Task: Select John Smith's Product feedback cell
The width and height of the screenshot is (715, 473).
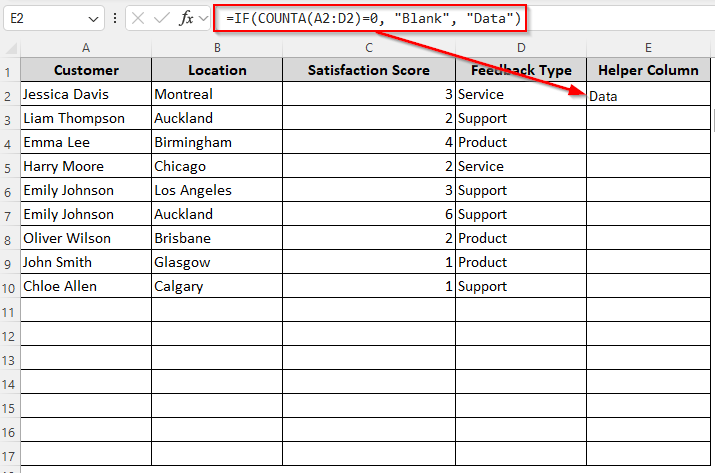Action: tap(521, 262)
